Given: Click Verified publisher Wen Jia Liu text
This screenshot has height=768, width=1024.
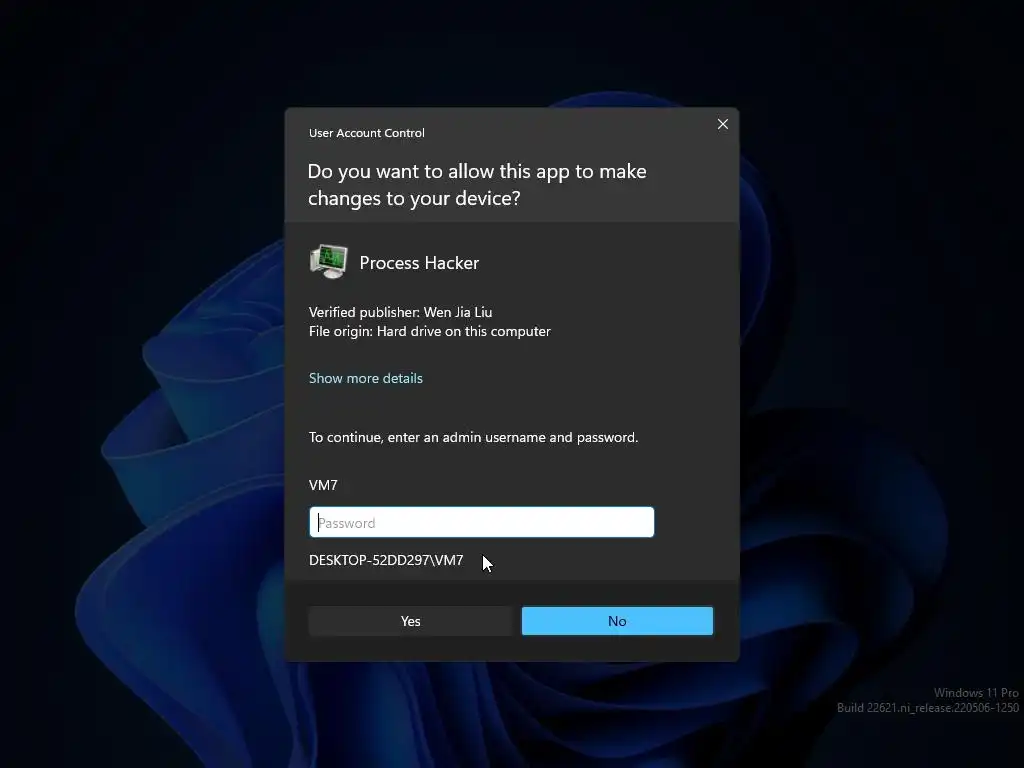Looking at the screenshot, I should (x=400, y=312).
